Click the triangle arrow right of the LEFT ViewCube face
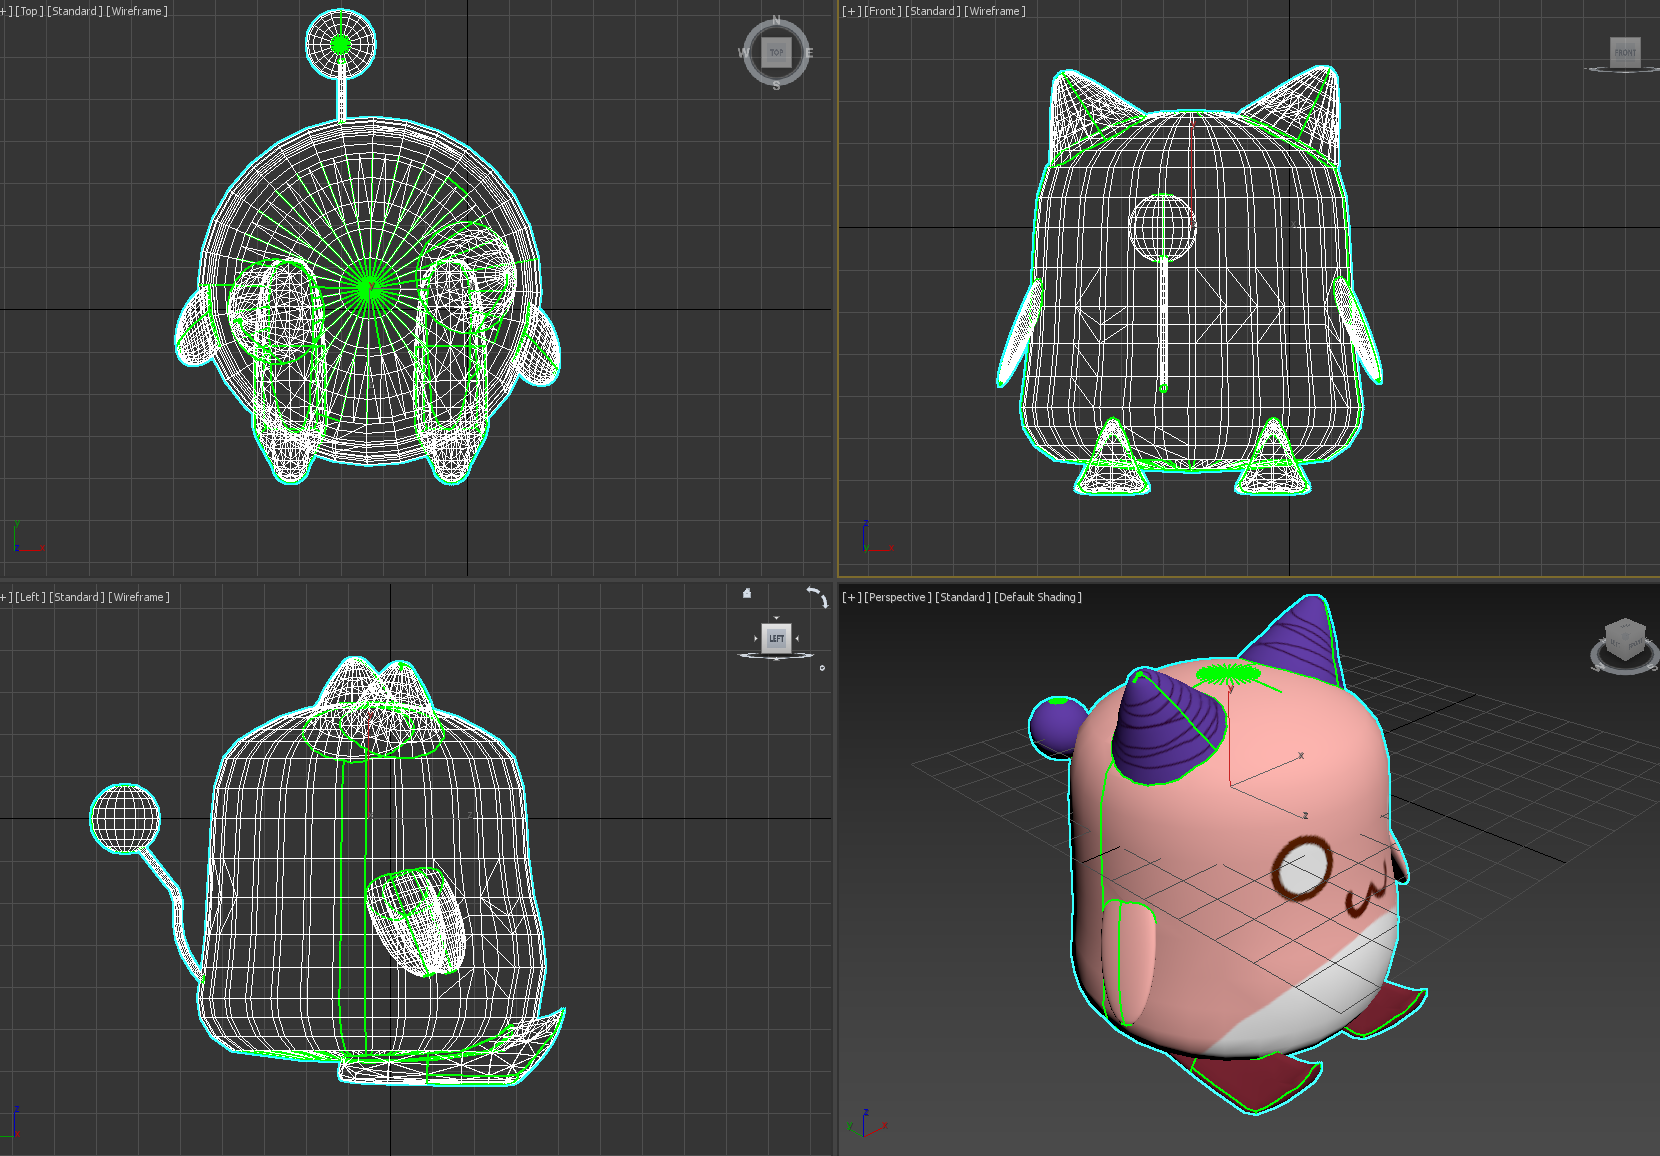 coord(797,639)
